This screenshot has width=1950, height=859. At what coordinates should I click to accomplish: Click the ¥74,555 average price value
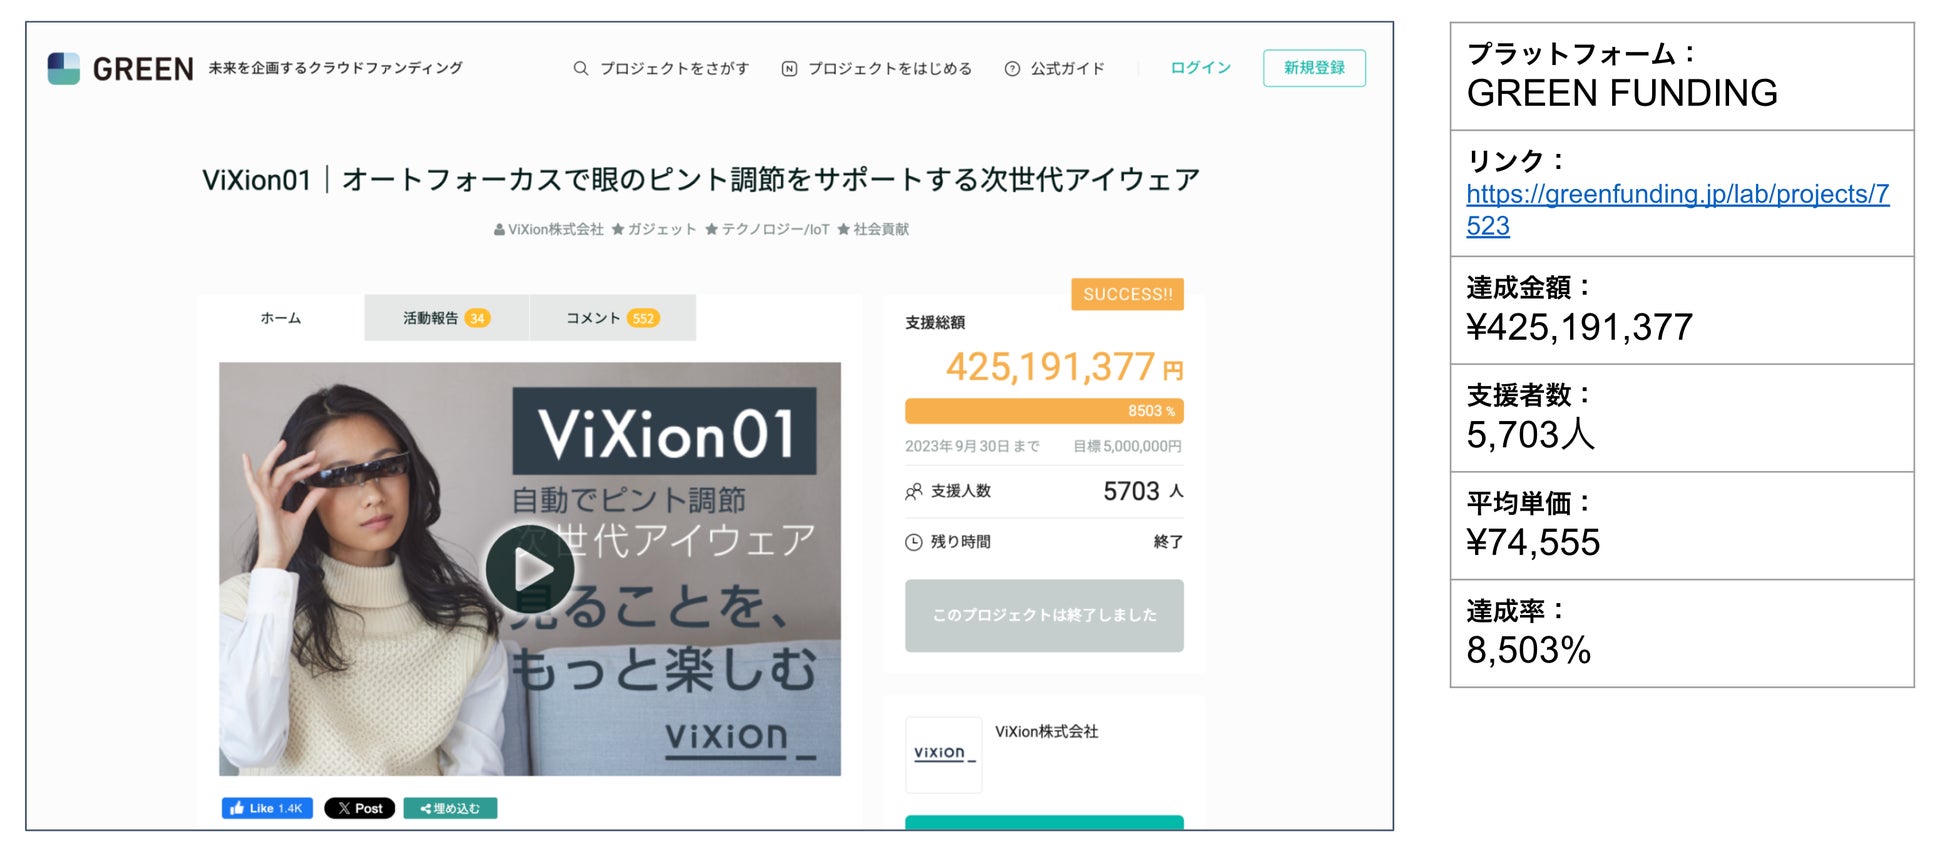click(1533, 542)
